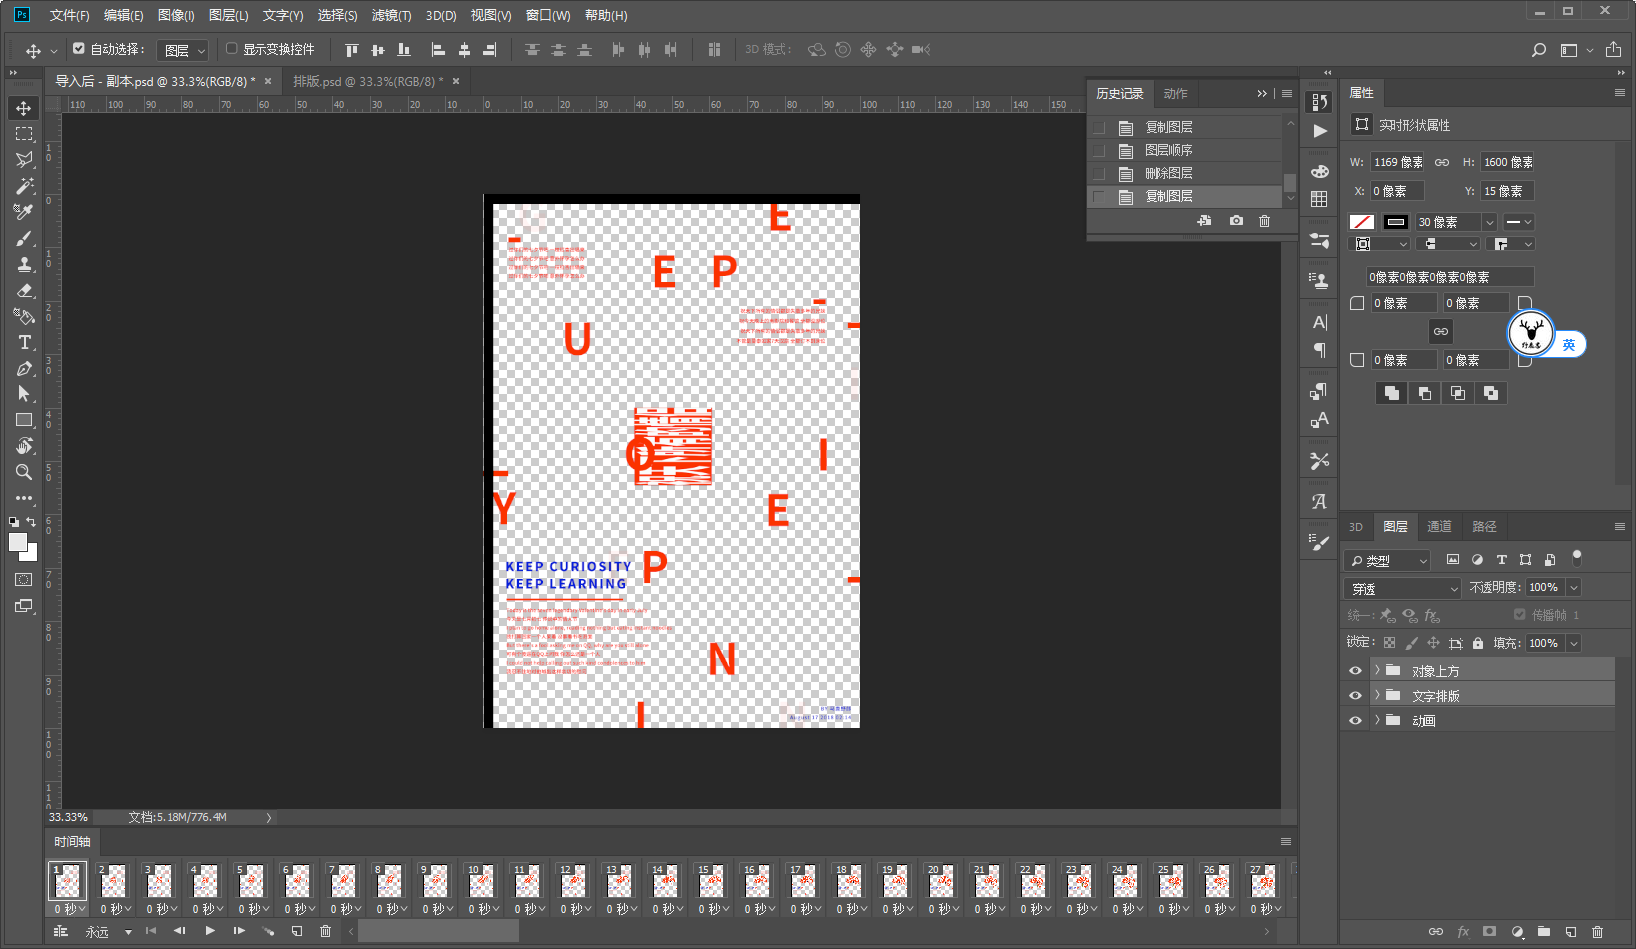Image resolution: width=1636 pixels, height=949 pixels.
Task: Select the Eraser tool
Action: 24,290
